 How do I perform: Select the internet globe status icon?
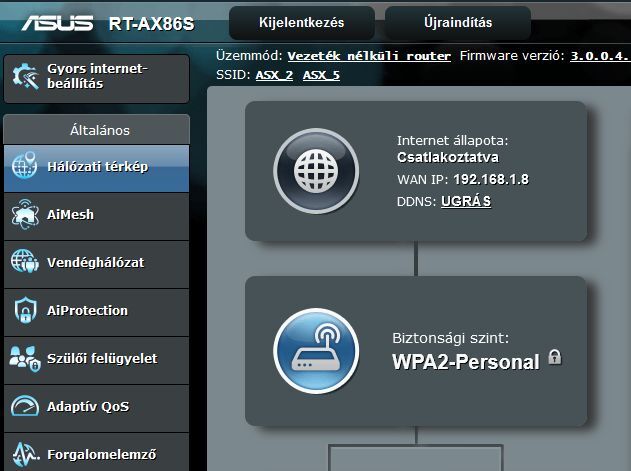click(316, 171)
